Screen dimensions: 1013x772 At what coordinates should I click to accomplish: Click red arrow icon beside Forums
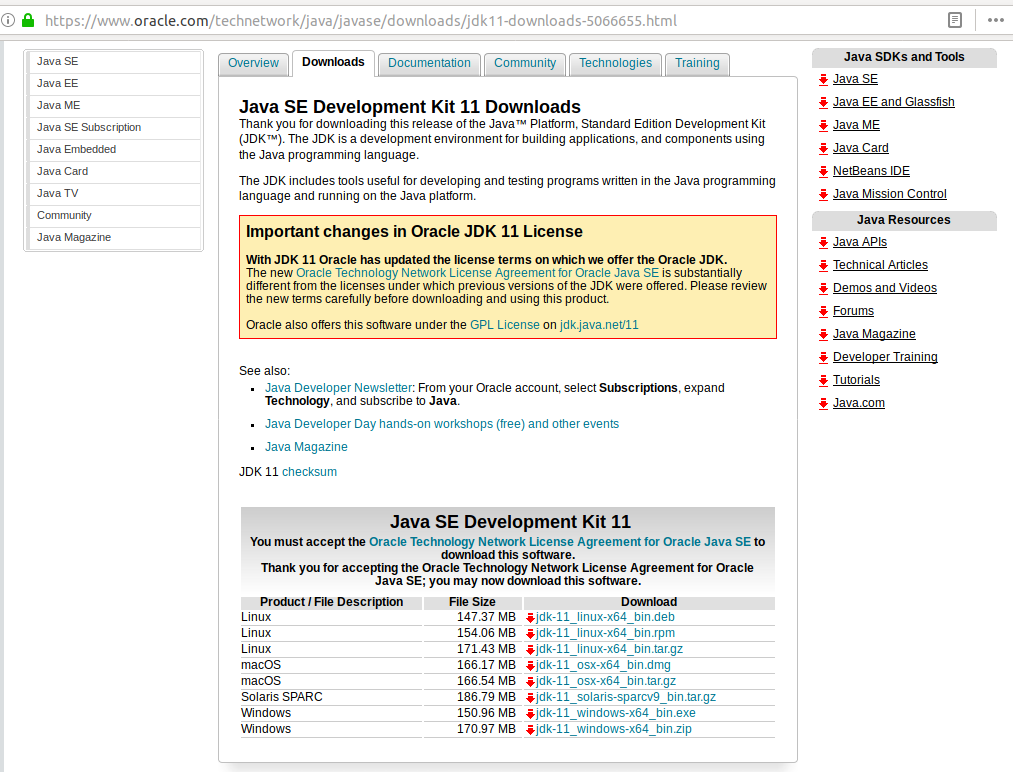click(823, 312)
